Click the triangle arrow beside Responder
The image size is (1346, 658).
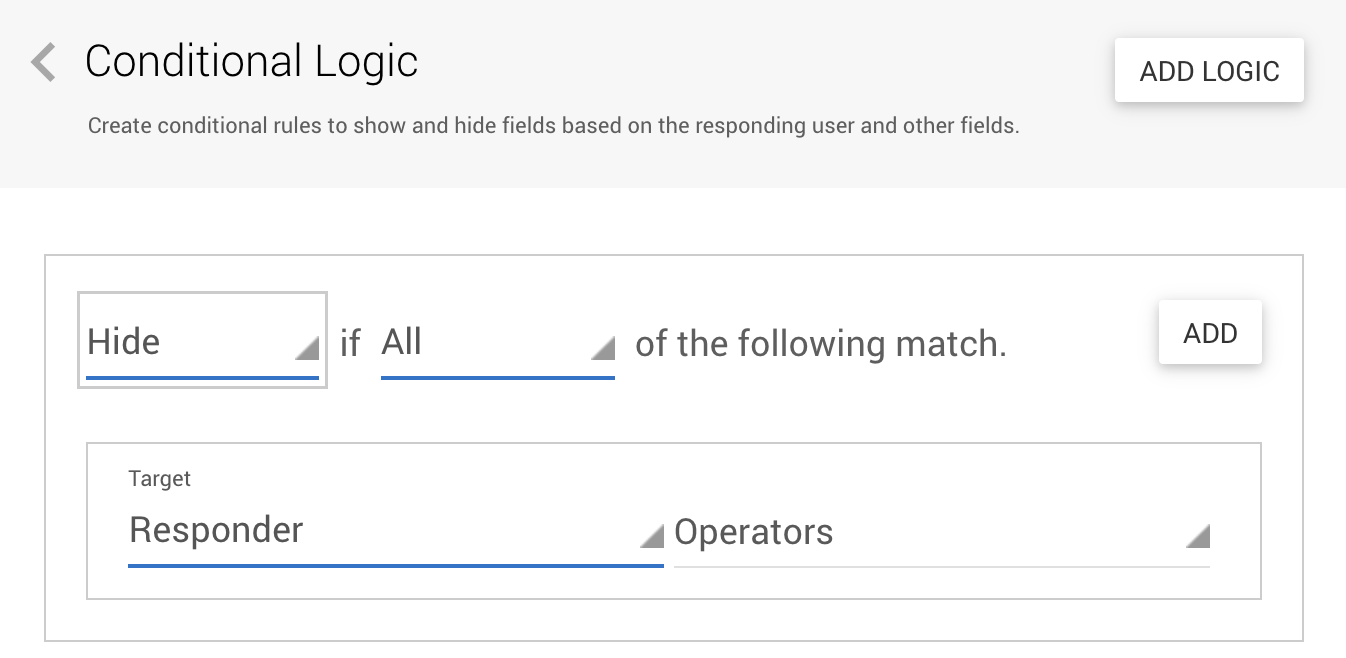point(652,536)
